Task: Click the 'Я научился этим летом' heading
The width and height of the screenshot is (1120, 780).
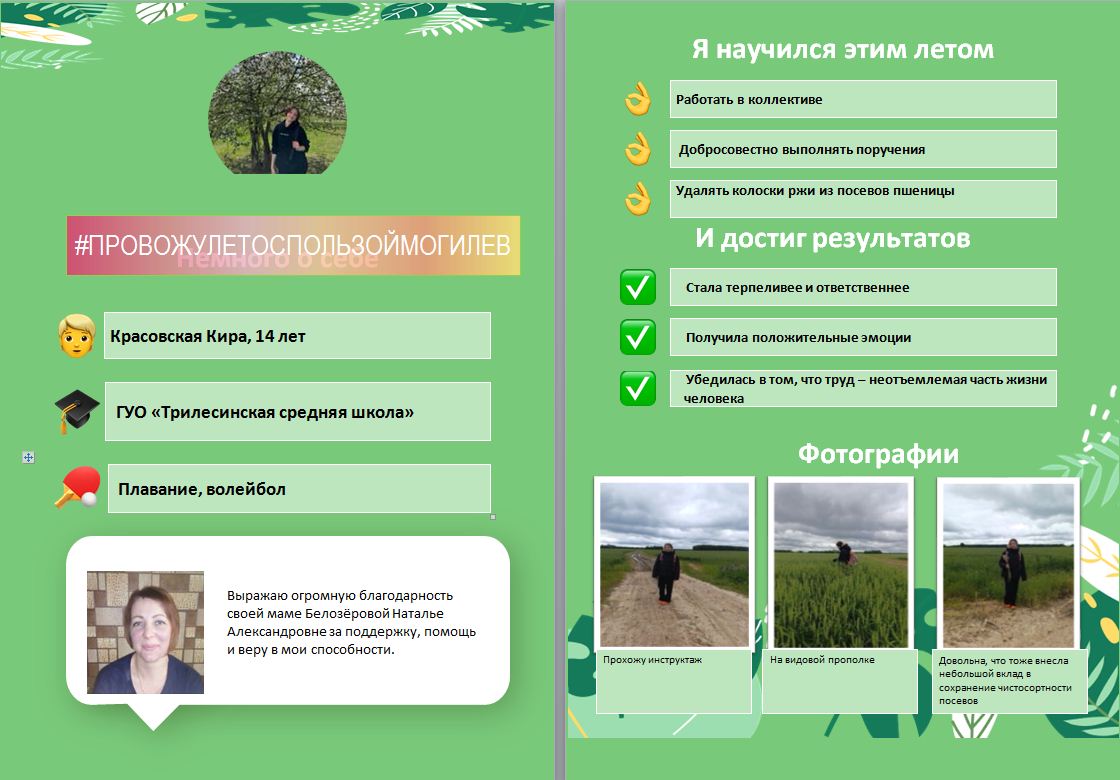Action: (x=843, y=49)
